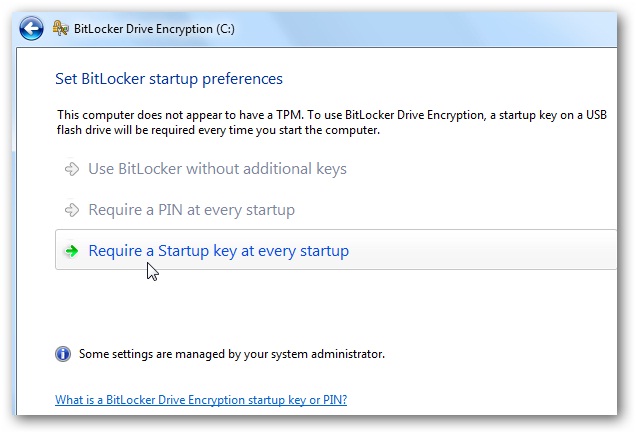637x435 pixels.
Task: Click the flash drive required line of description
Action: tap(218, 130)
